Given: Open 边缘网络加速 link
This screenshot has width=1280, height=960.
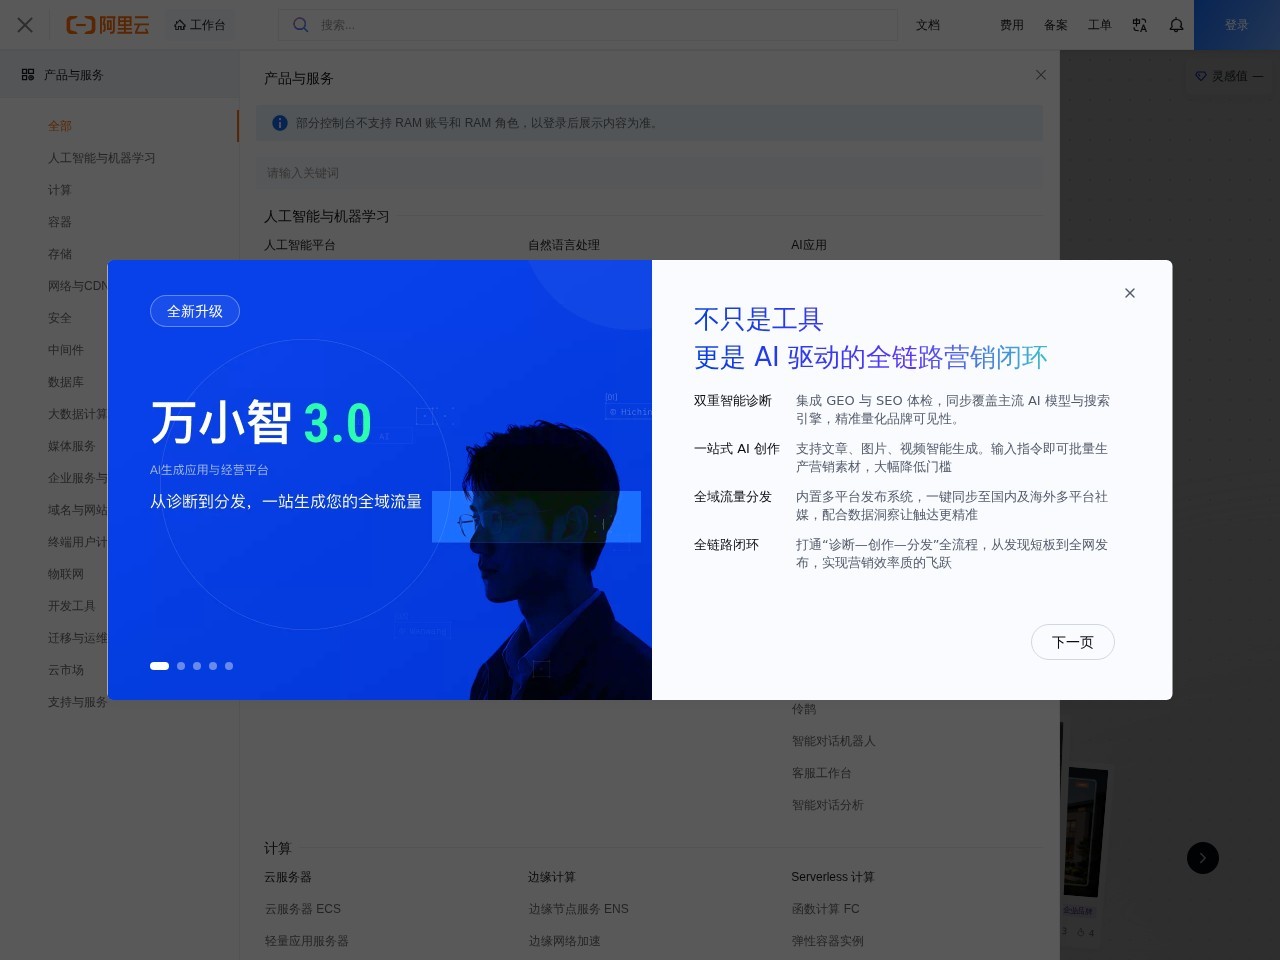Looking at the screenshot, I should click(x=565, y=941).
